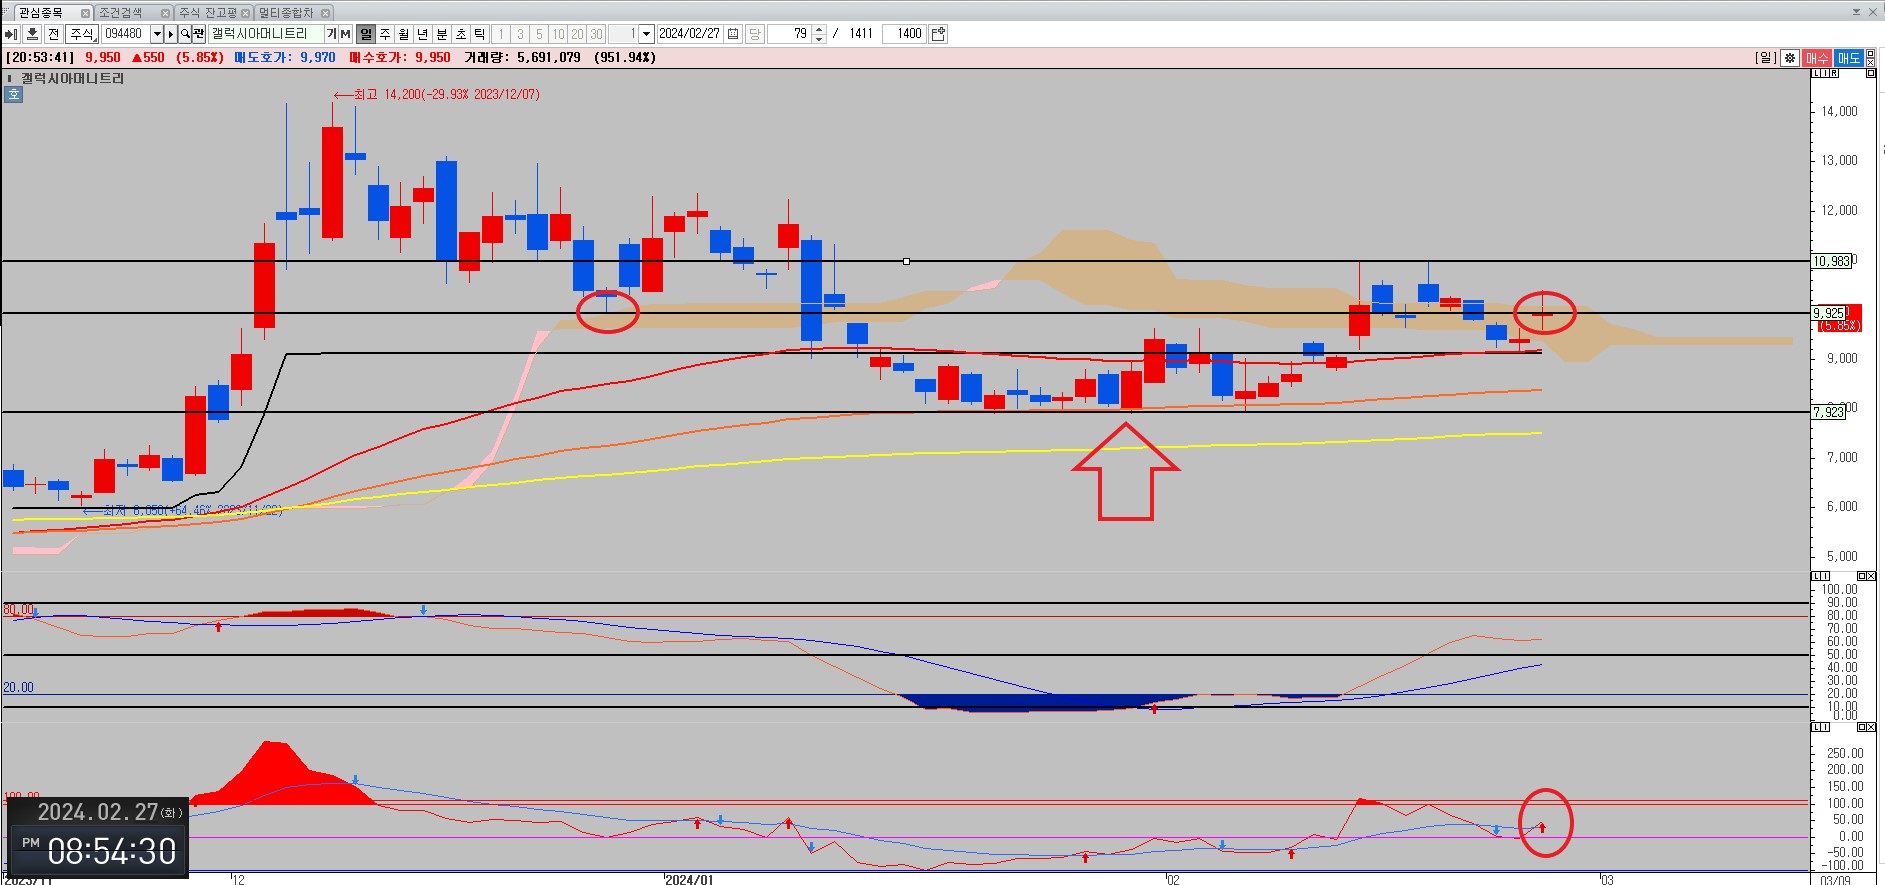This screenshot has height=885, width=1885.
Task: Close the stochastic indicator pane
Action: pyautogui.click(x=1871, y=576)
